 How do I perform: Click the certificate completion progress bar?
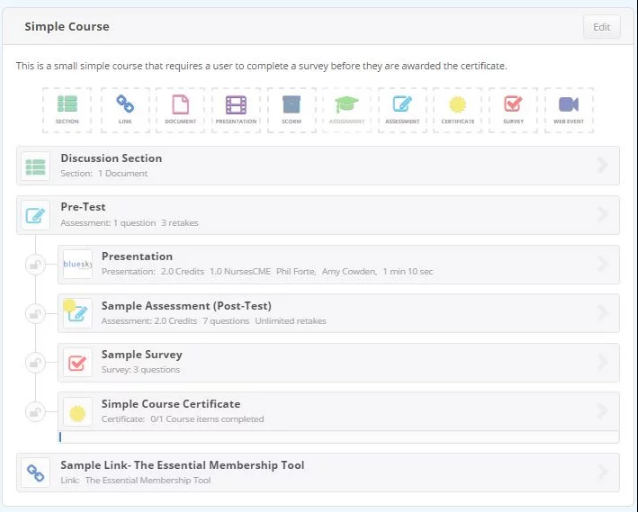[x=338, y=437]
